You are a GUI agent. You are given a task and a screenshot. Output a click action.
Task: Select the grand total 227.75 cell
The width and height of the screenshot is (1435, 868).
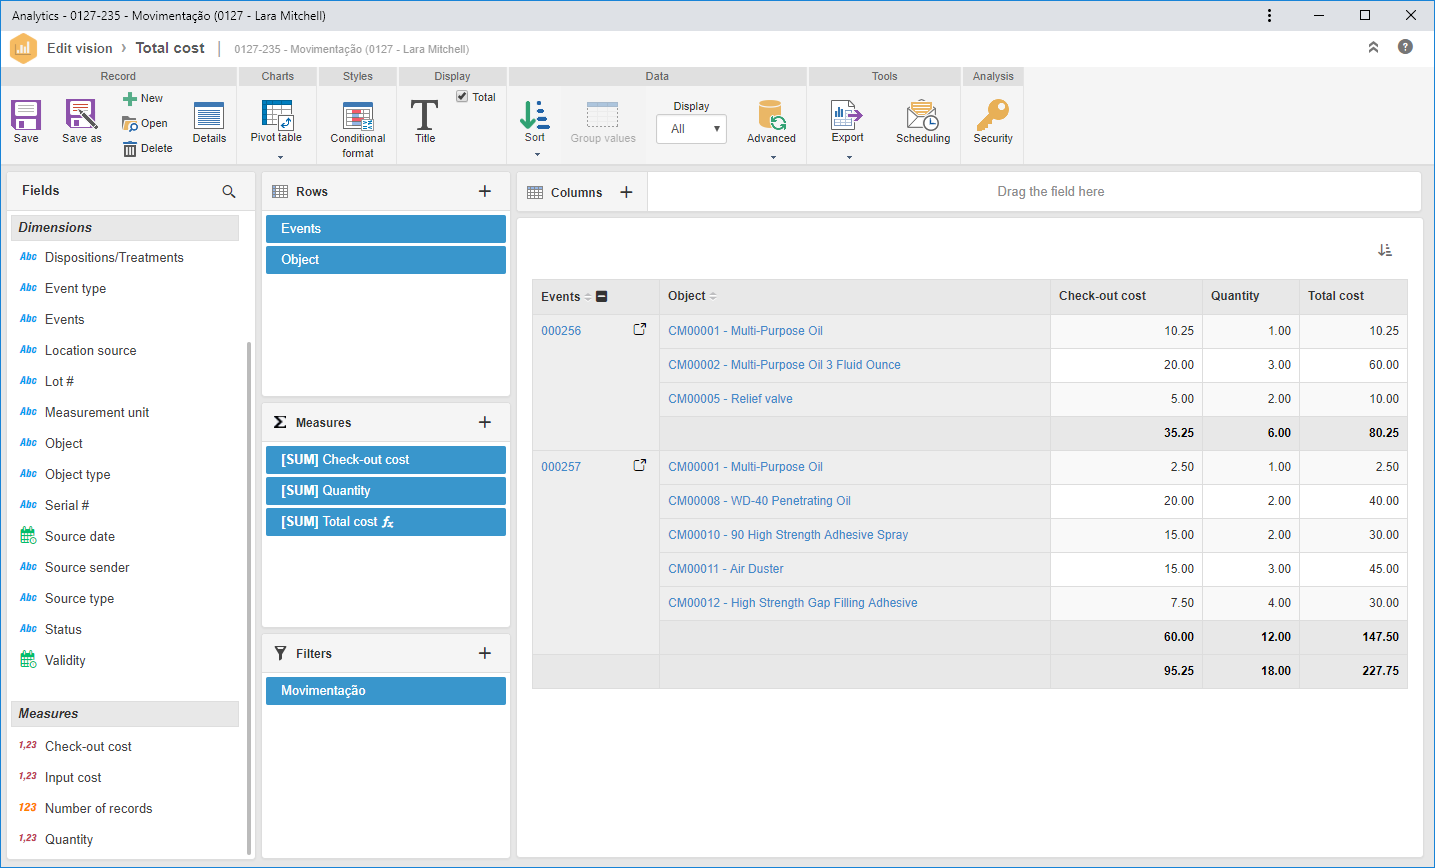tap(1353, 671)
